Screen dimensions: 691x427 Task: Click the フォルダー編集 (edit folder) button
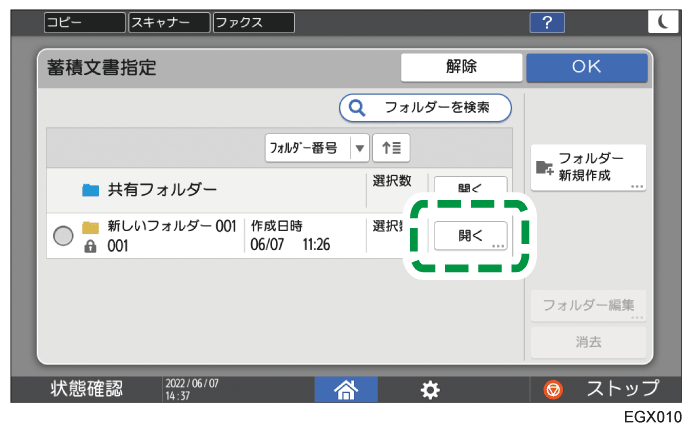pos(588,305)
